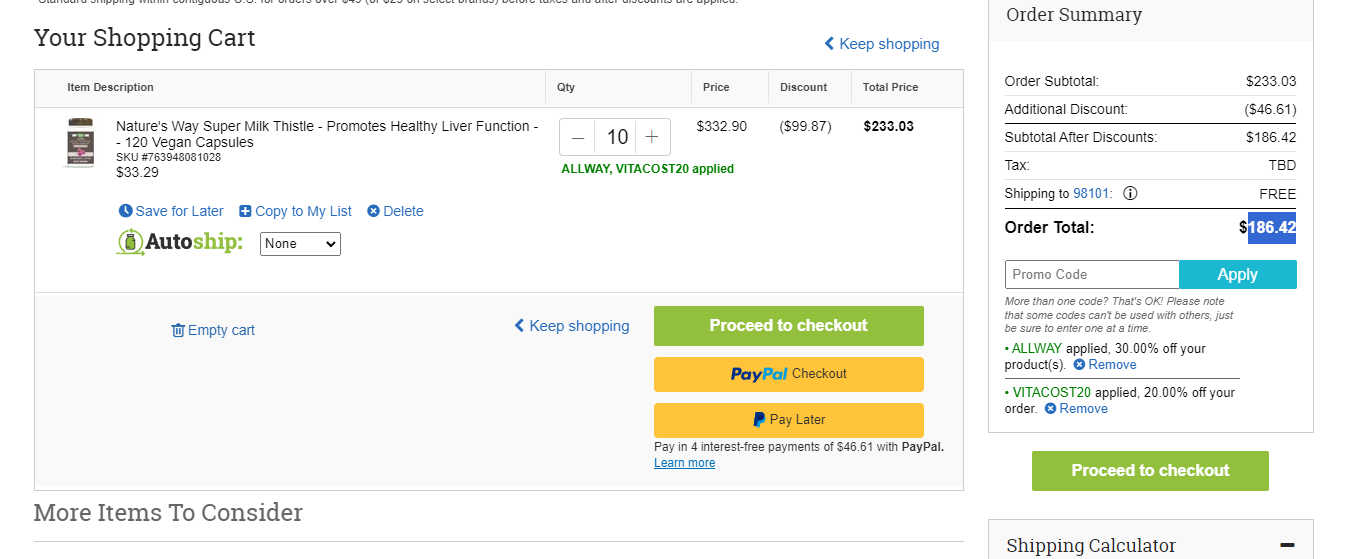Screen dimensions: 1362x559
Task: Decrease quantity with the minus button
Action: (577, 137)
